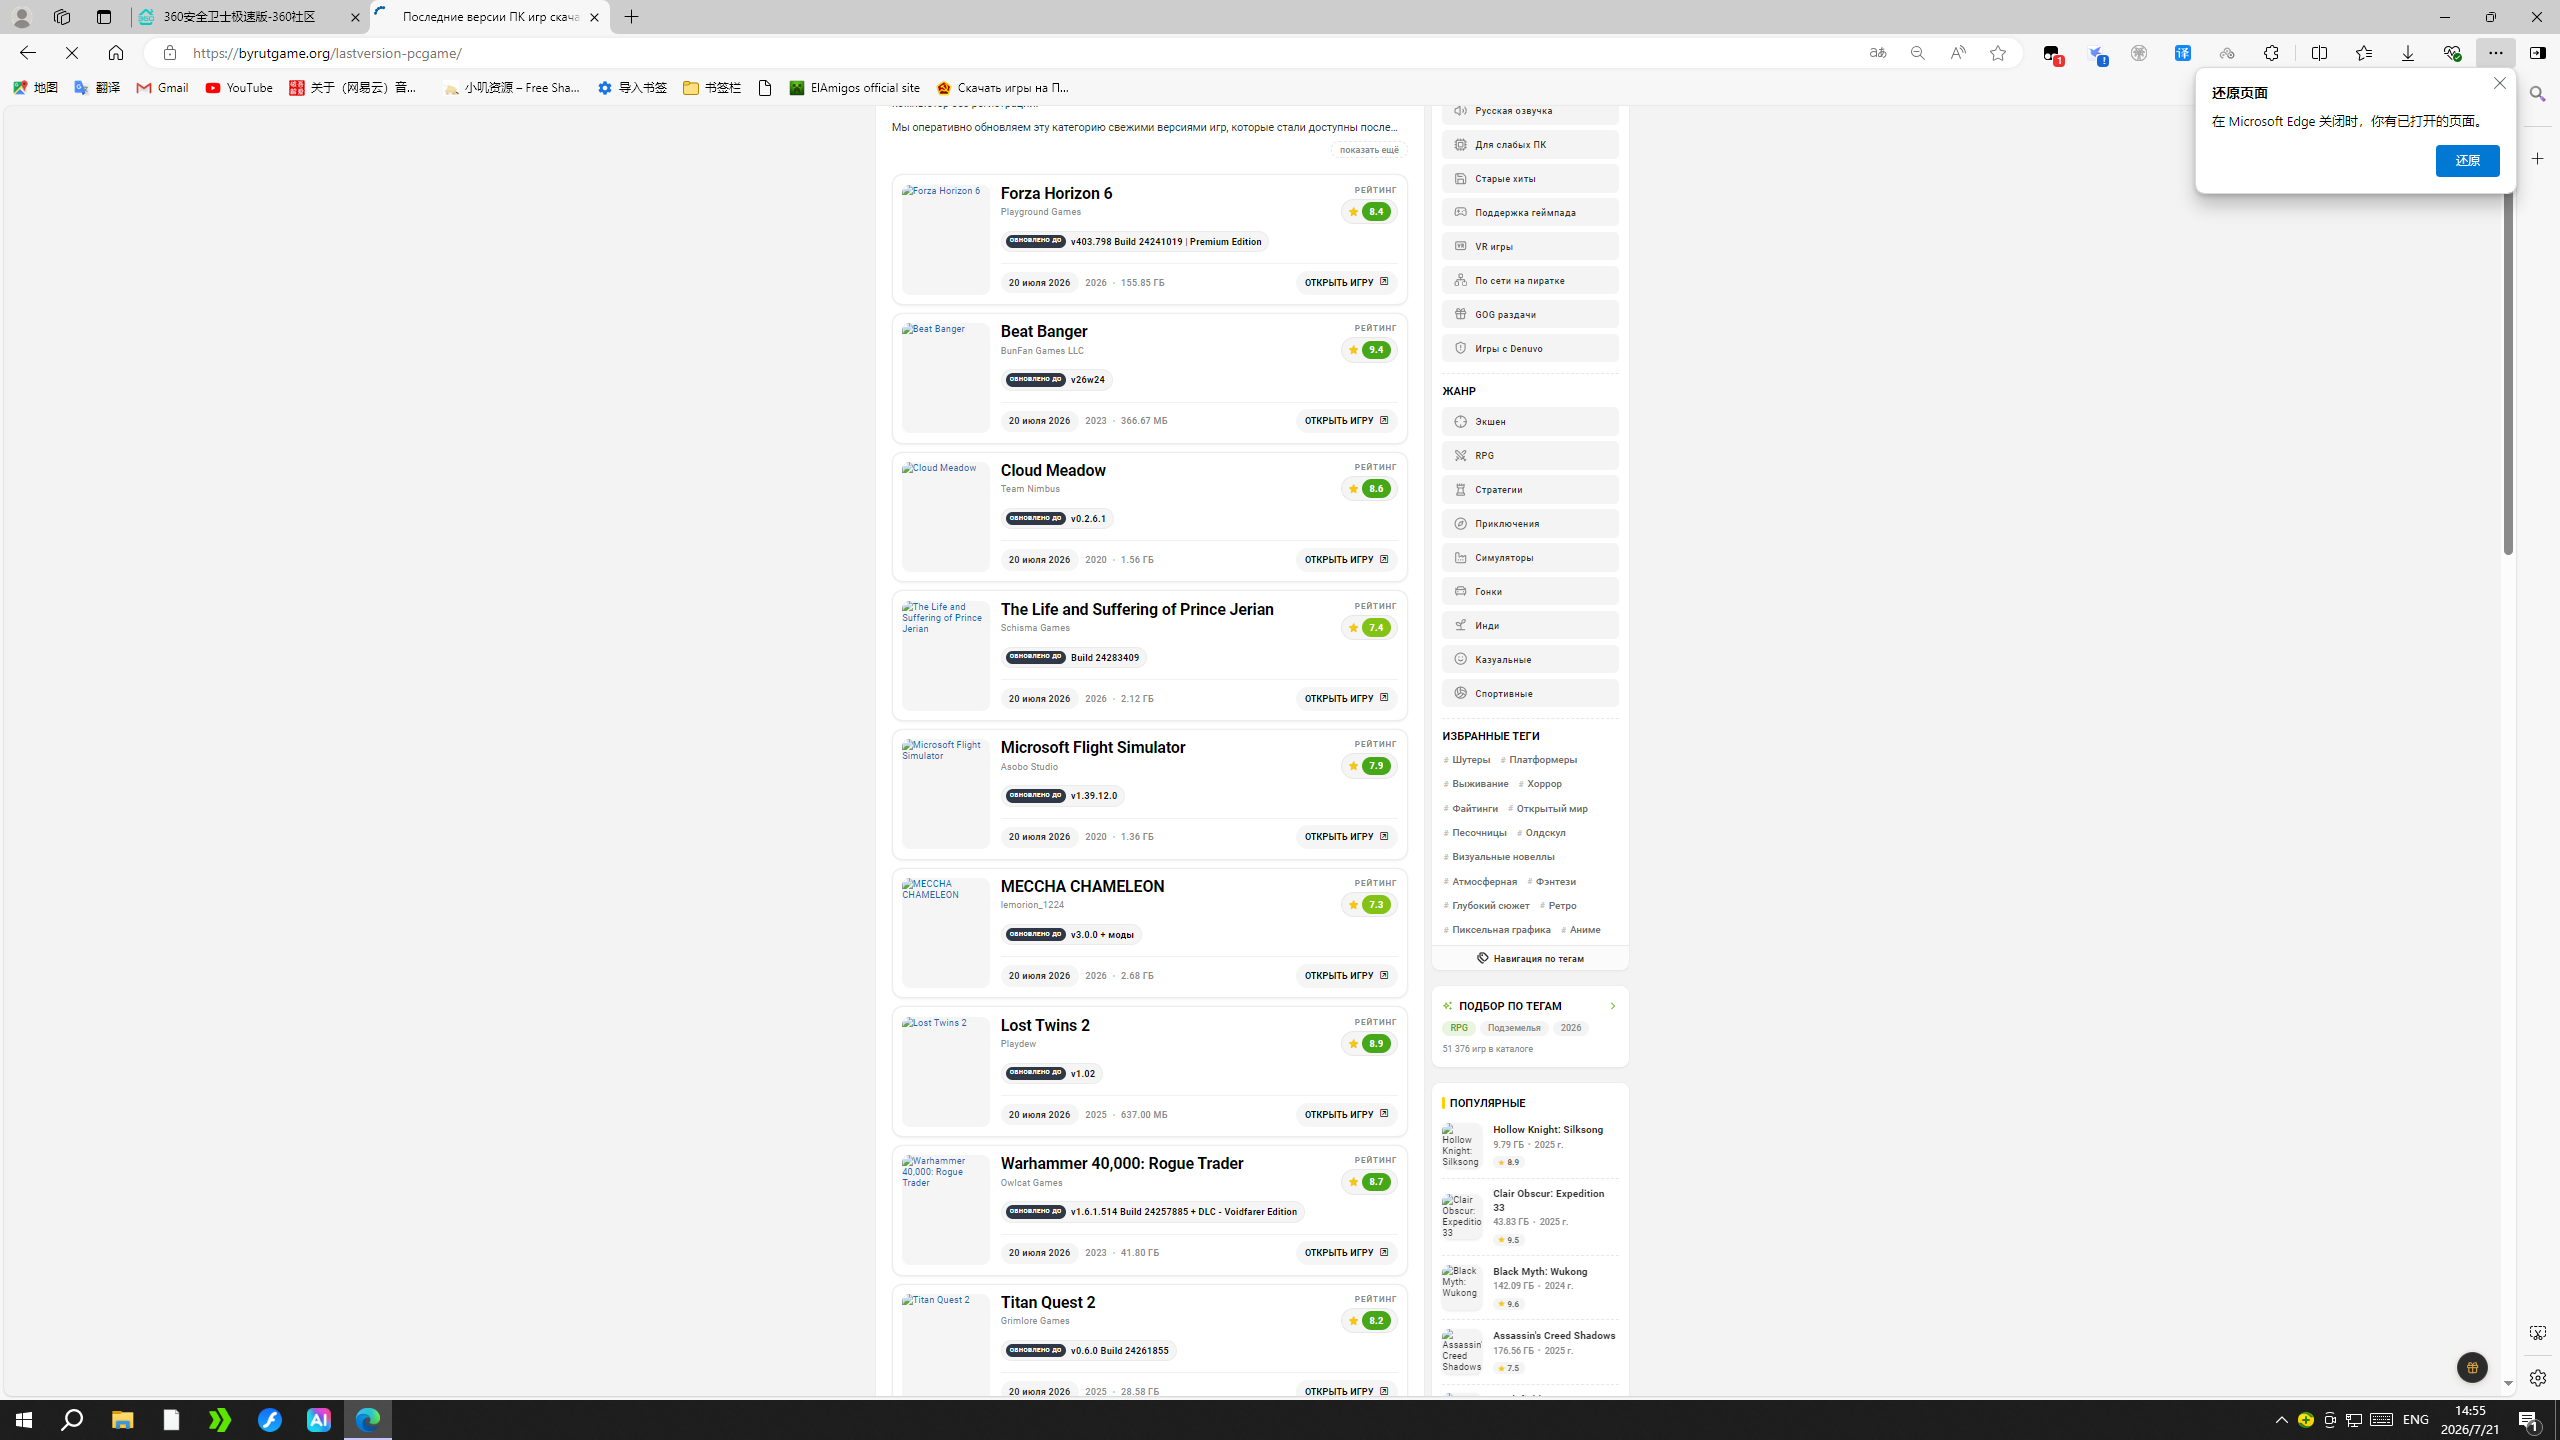Show hidden system tray icons
Screen dimensions: 2560x1440
tap(2281, 1419)
